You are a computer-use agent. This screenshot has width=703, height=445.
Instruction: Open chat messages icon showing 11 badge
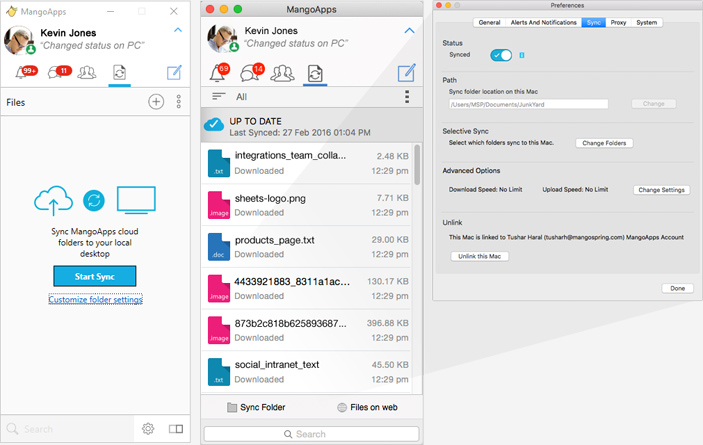(x=59, y=72)
